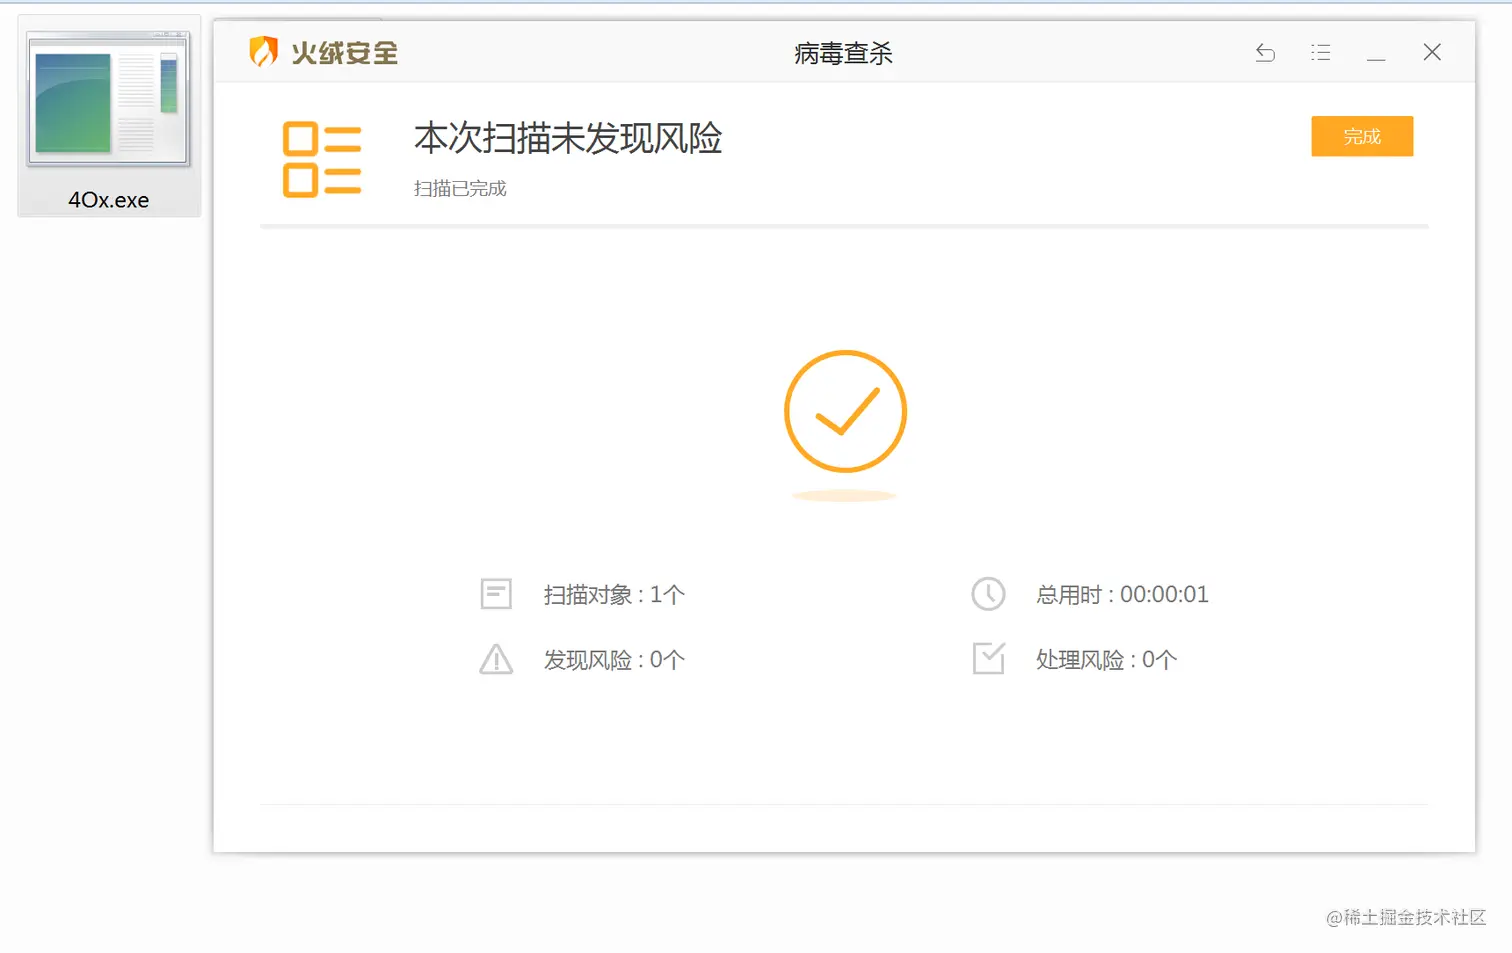
Task: Click the 发现风险：0个 text
Action: [x=614, y=660]
